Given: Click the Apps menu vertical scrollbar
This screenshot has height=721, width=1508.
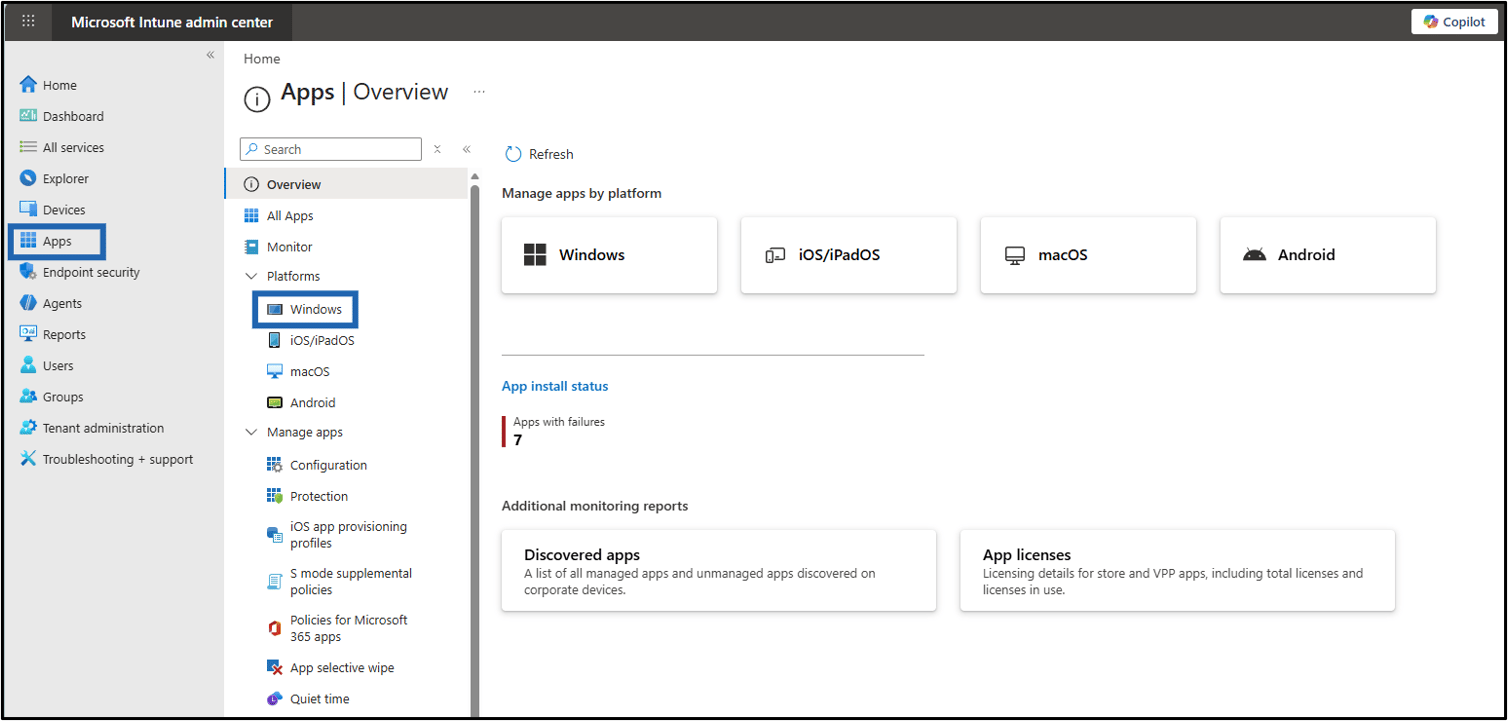Looking at the screenshot, I should point(475,450).
